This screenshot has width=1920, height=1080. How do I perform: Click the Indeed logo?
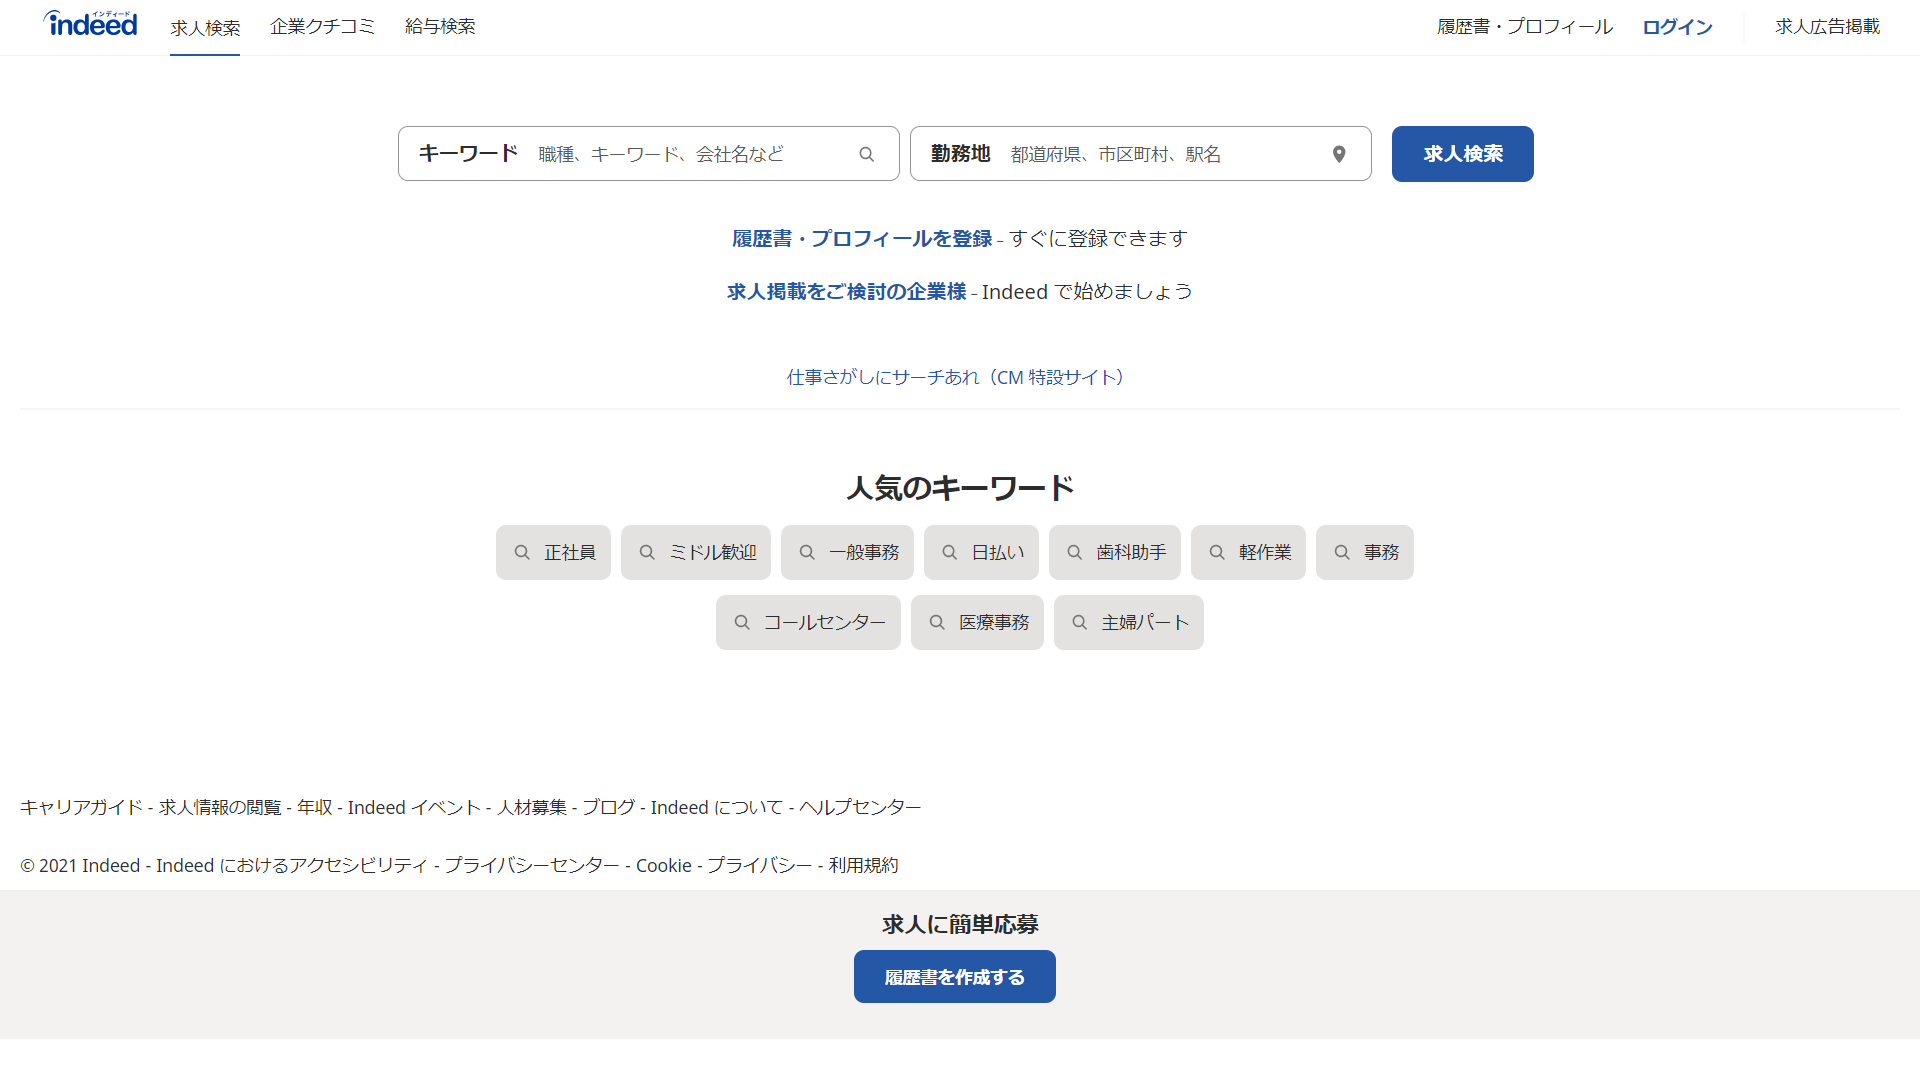pos(90,24)
